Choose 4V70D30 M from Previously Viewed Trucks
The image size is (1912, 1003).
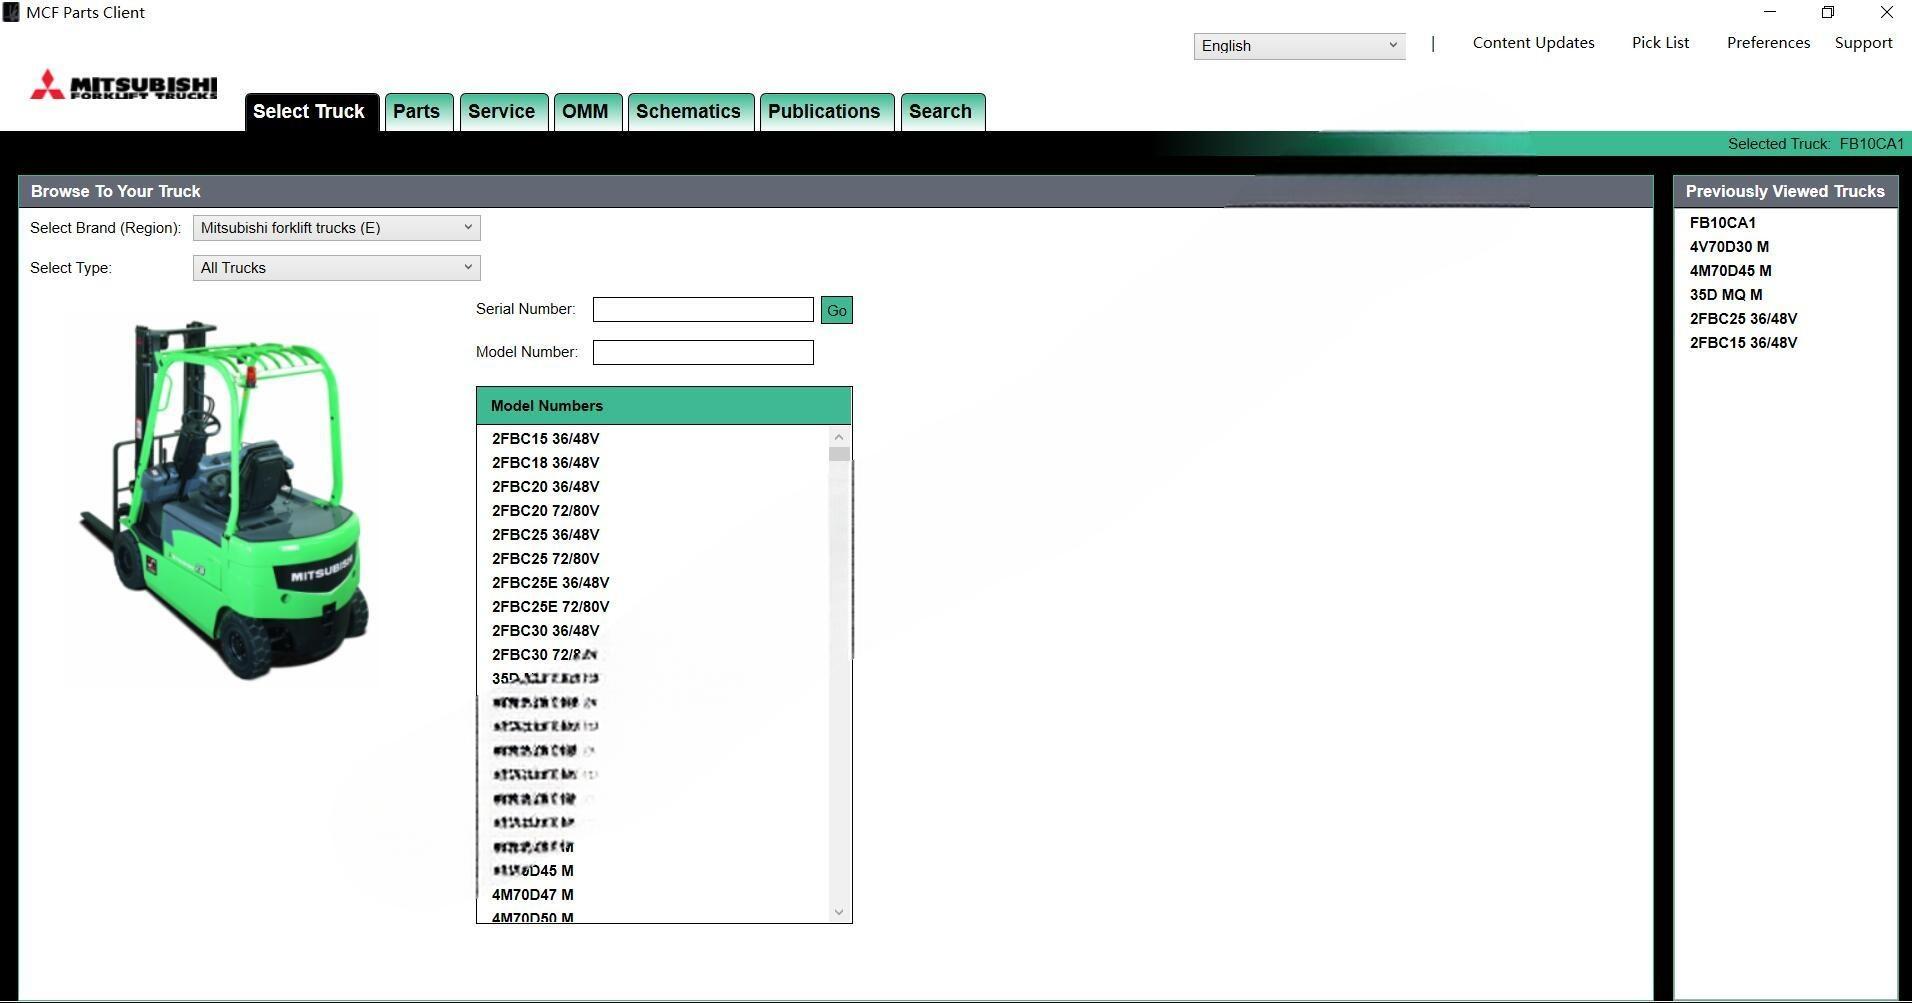[x=1729, y=247]
